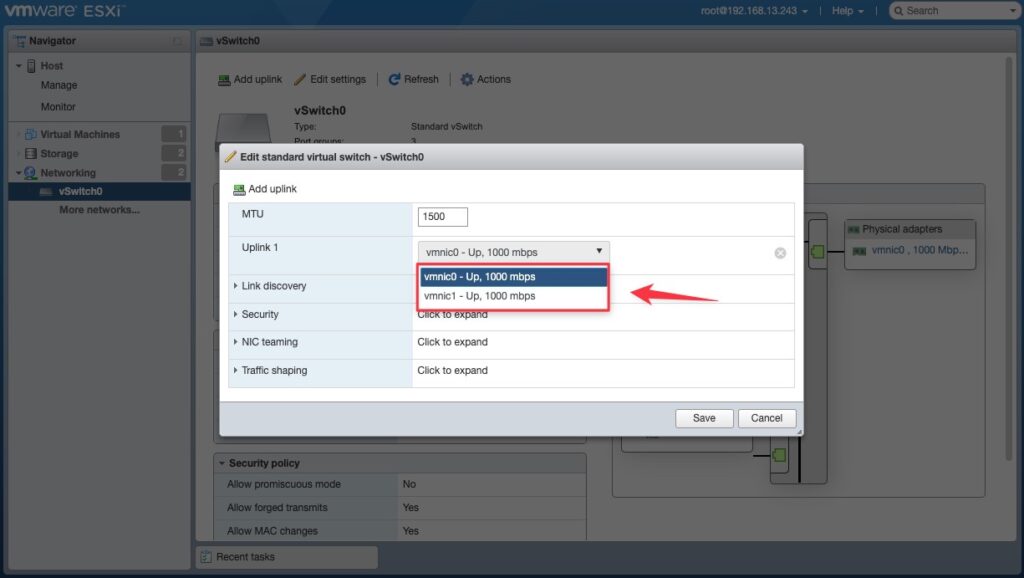Click the vSwitch0 icon in the Navigator tree
1024x578 pixels.
point(45,192)
